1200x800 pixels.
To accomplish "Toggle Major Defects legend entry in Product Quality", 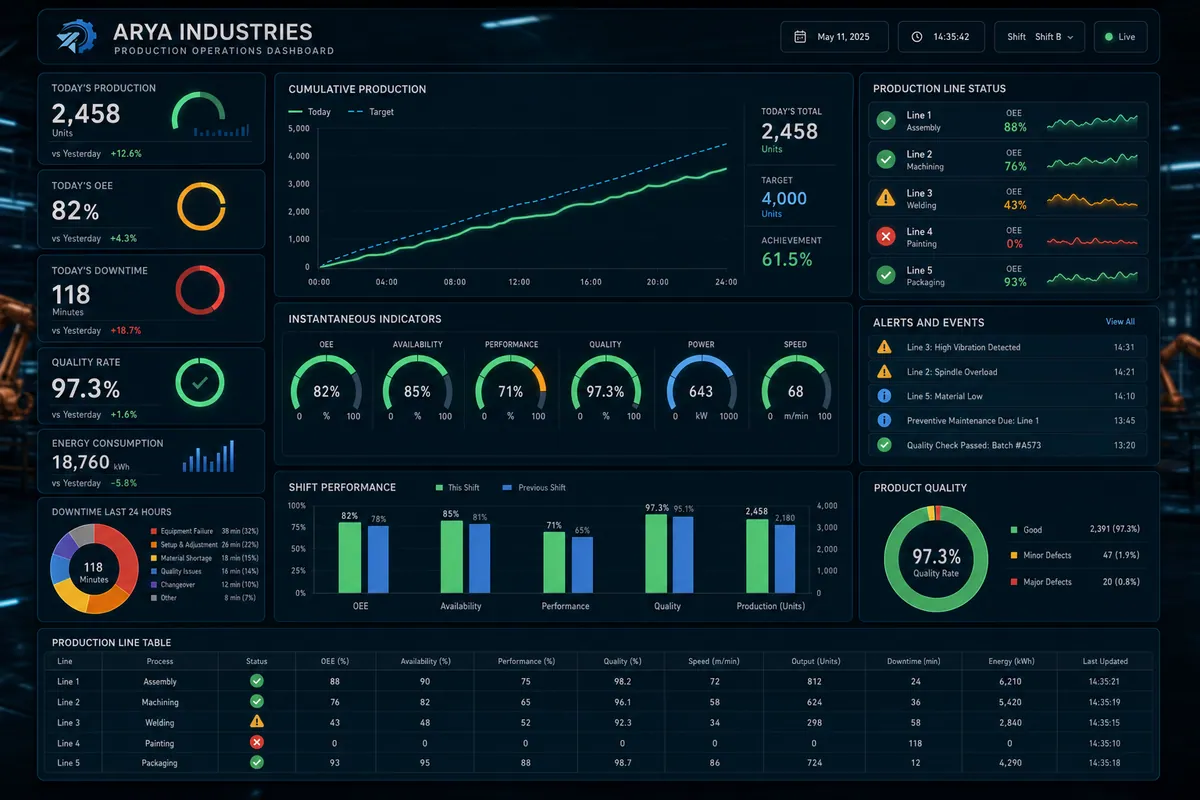I will click(1041, 582).
